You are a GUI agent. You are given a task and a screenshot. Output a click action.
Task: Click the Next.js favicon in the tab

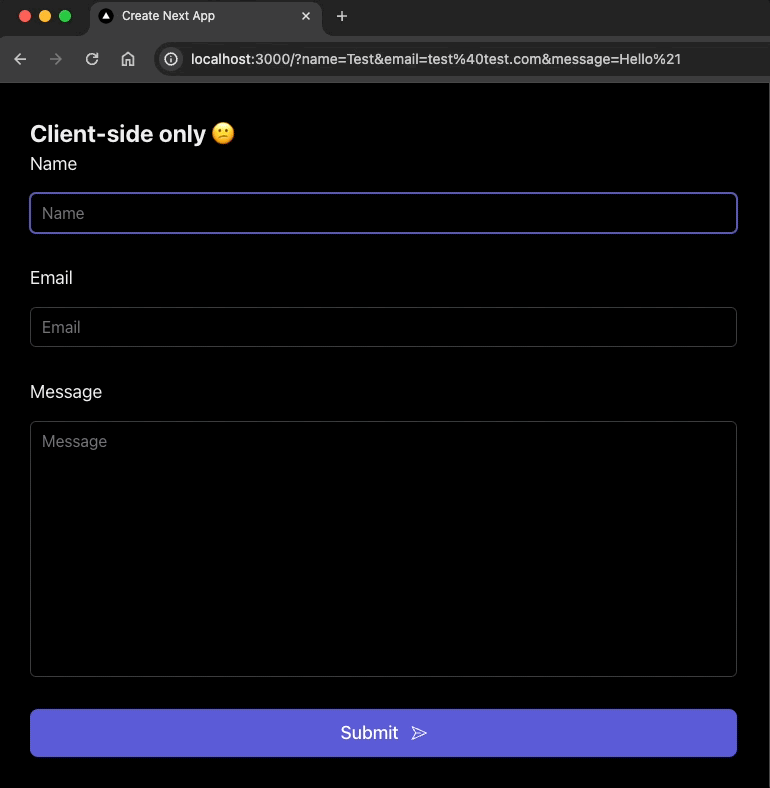click(106, 16)
